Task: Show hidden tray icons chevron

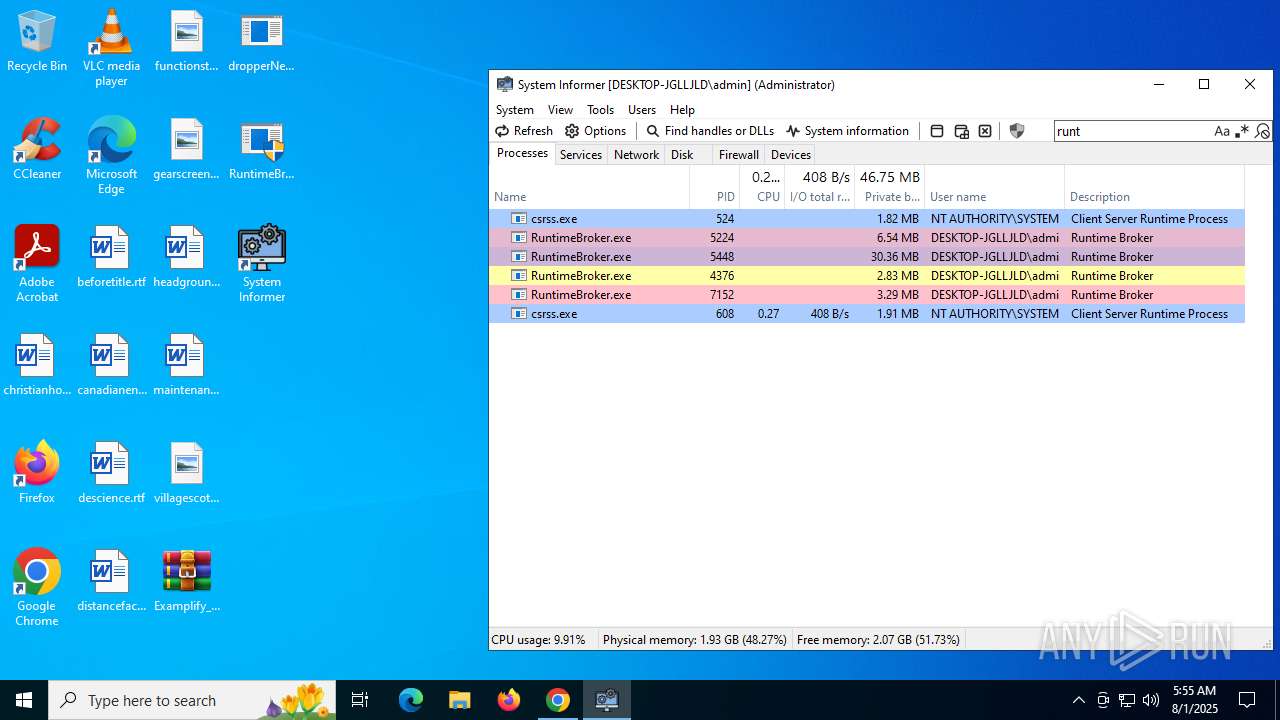Action: click(x=1078, y=700)
